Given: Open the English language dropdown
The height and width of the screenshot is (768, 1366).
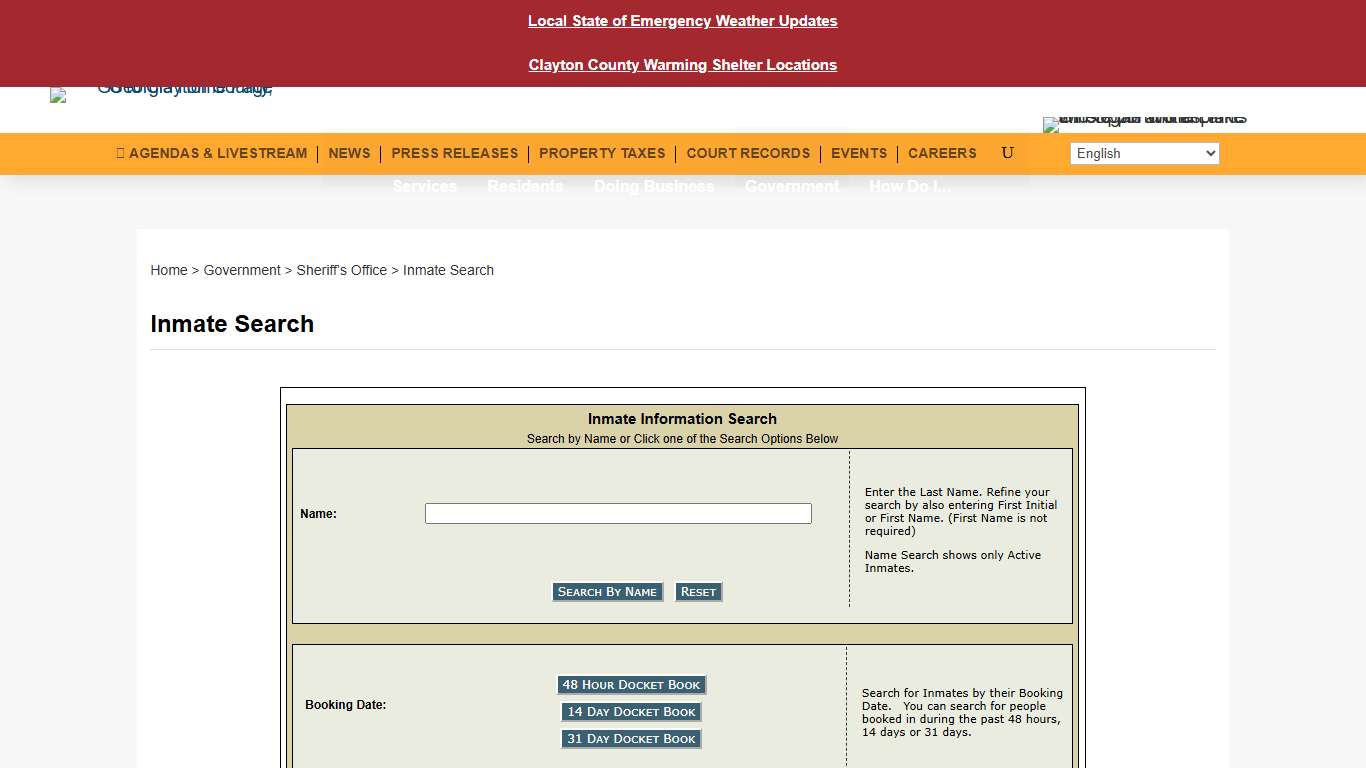Looking at the screenshot, I should [1144, 153].
